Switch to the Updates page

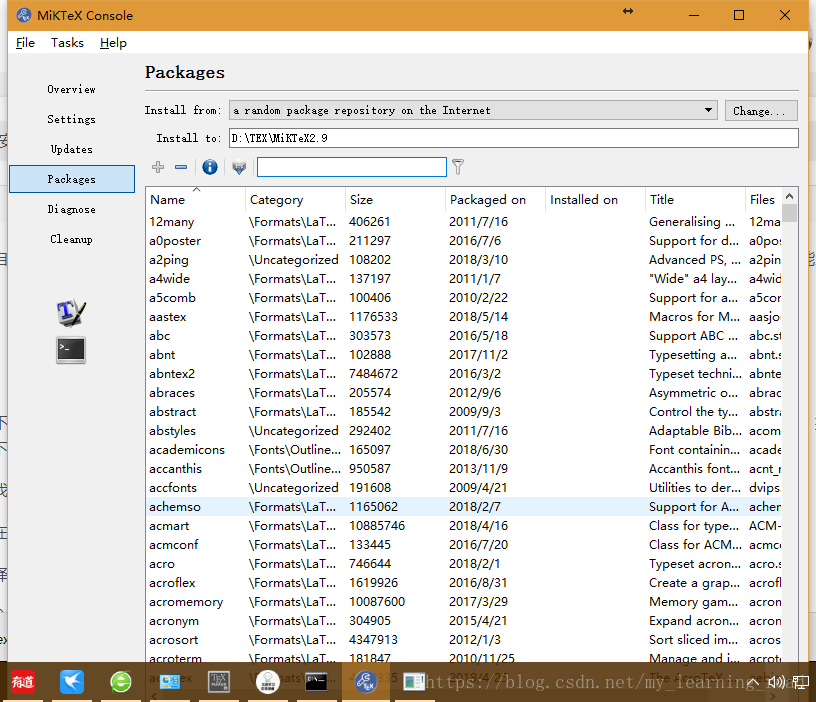coord(71,149)
